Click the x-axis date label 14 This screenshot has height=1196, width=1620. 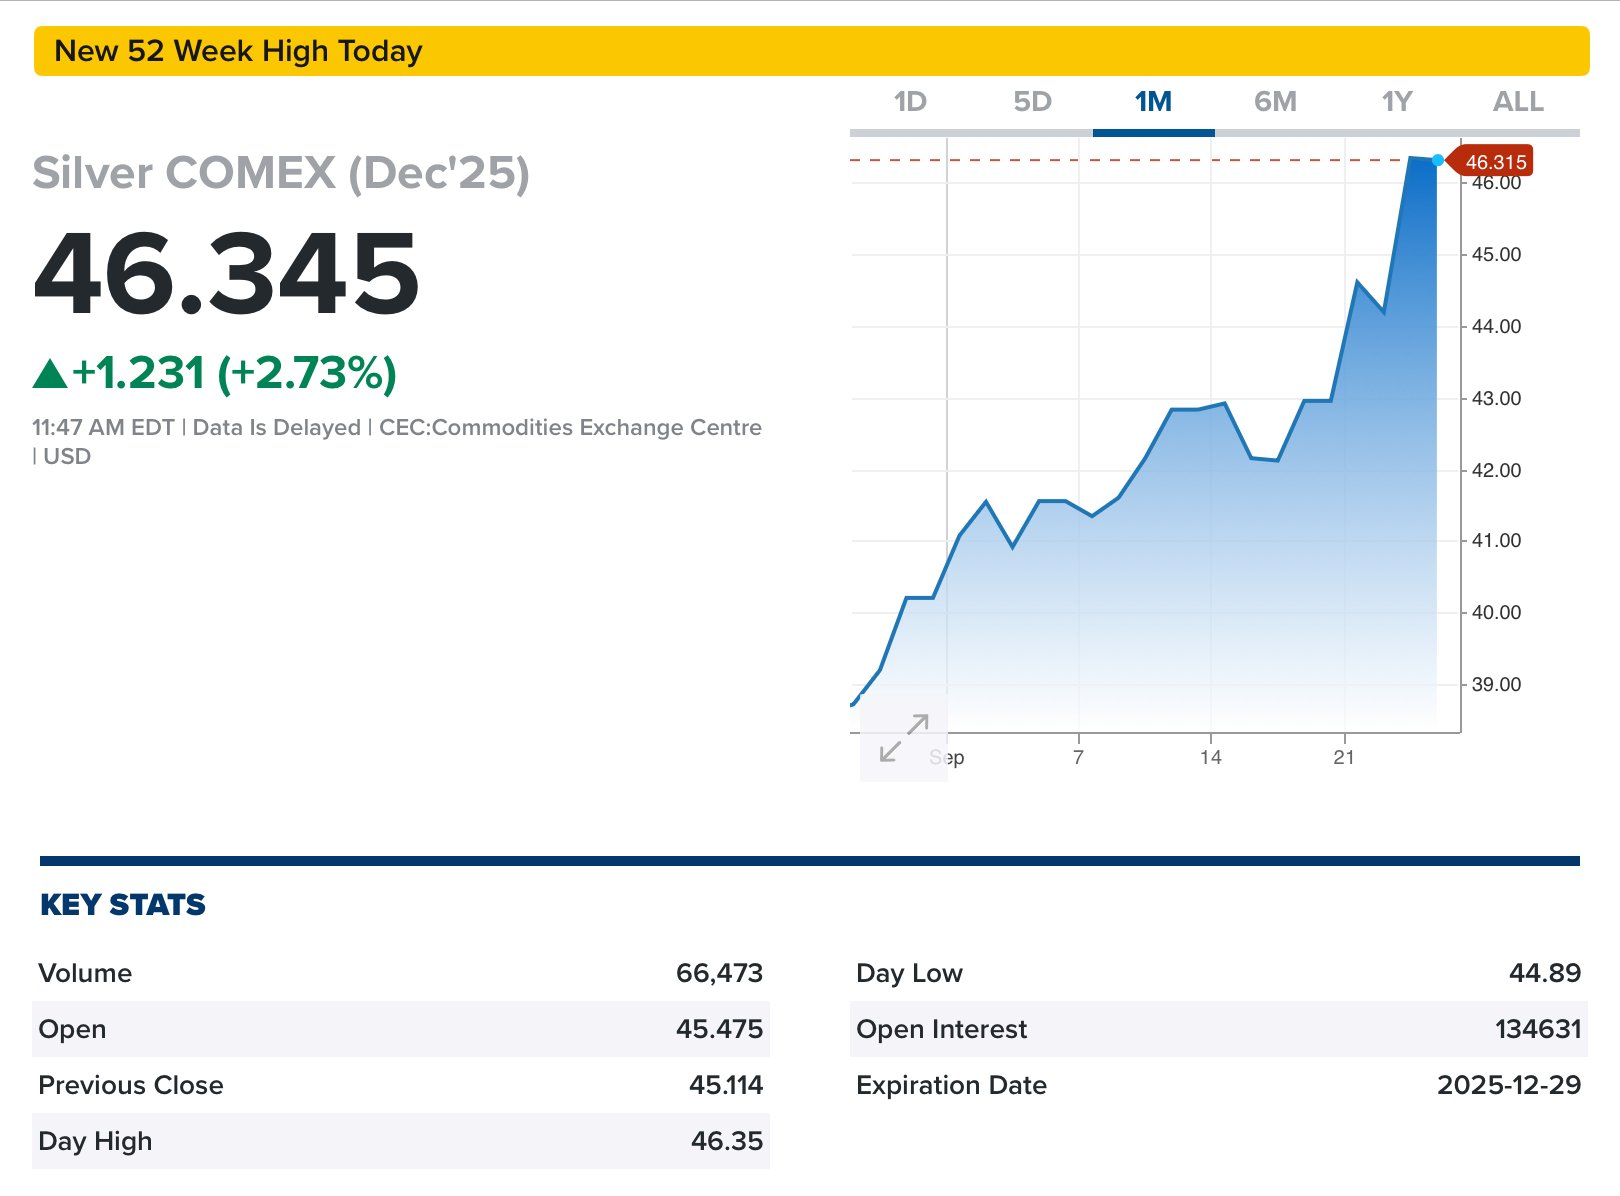pos(1211,757)
